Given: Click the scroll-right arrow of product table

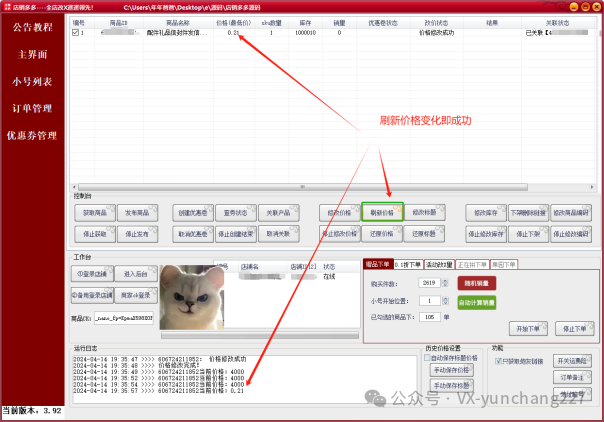Looking at the screenshot, I should coord(592,187).
